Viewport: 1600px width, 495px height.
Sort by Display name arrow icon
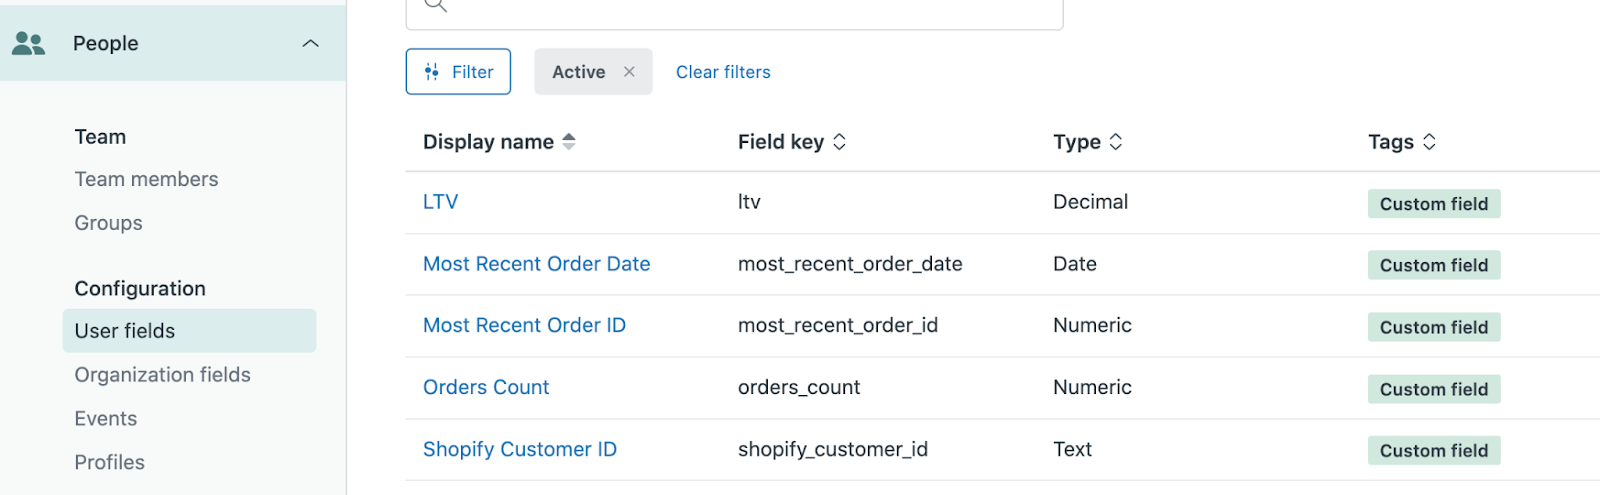[x=569, y=142]
